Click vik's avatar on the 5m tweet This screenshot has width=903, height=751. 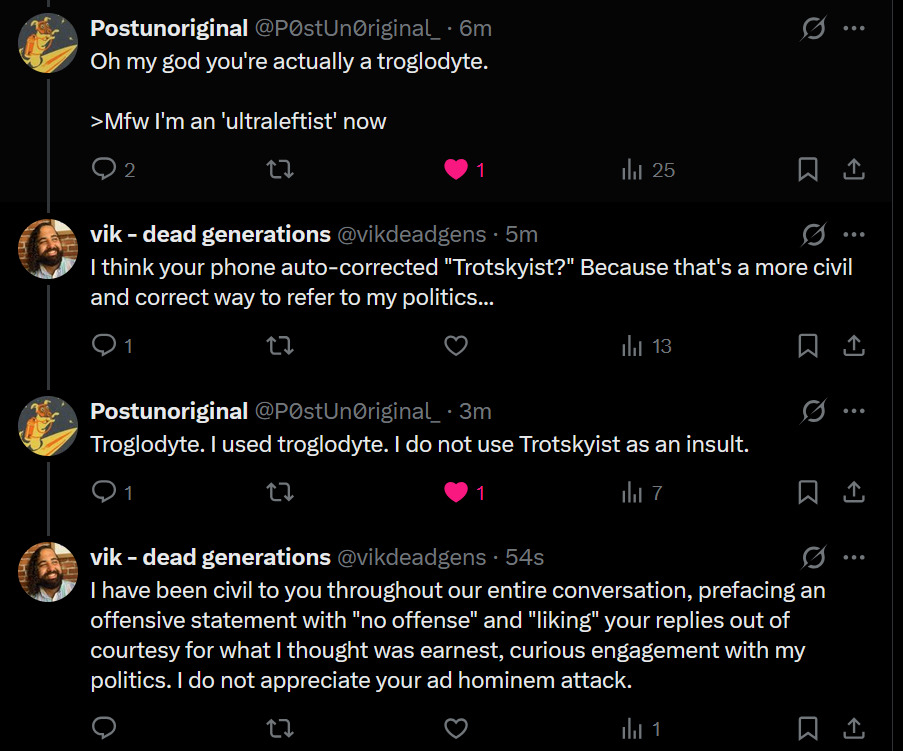click(48, 249)
